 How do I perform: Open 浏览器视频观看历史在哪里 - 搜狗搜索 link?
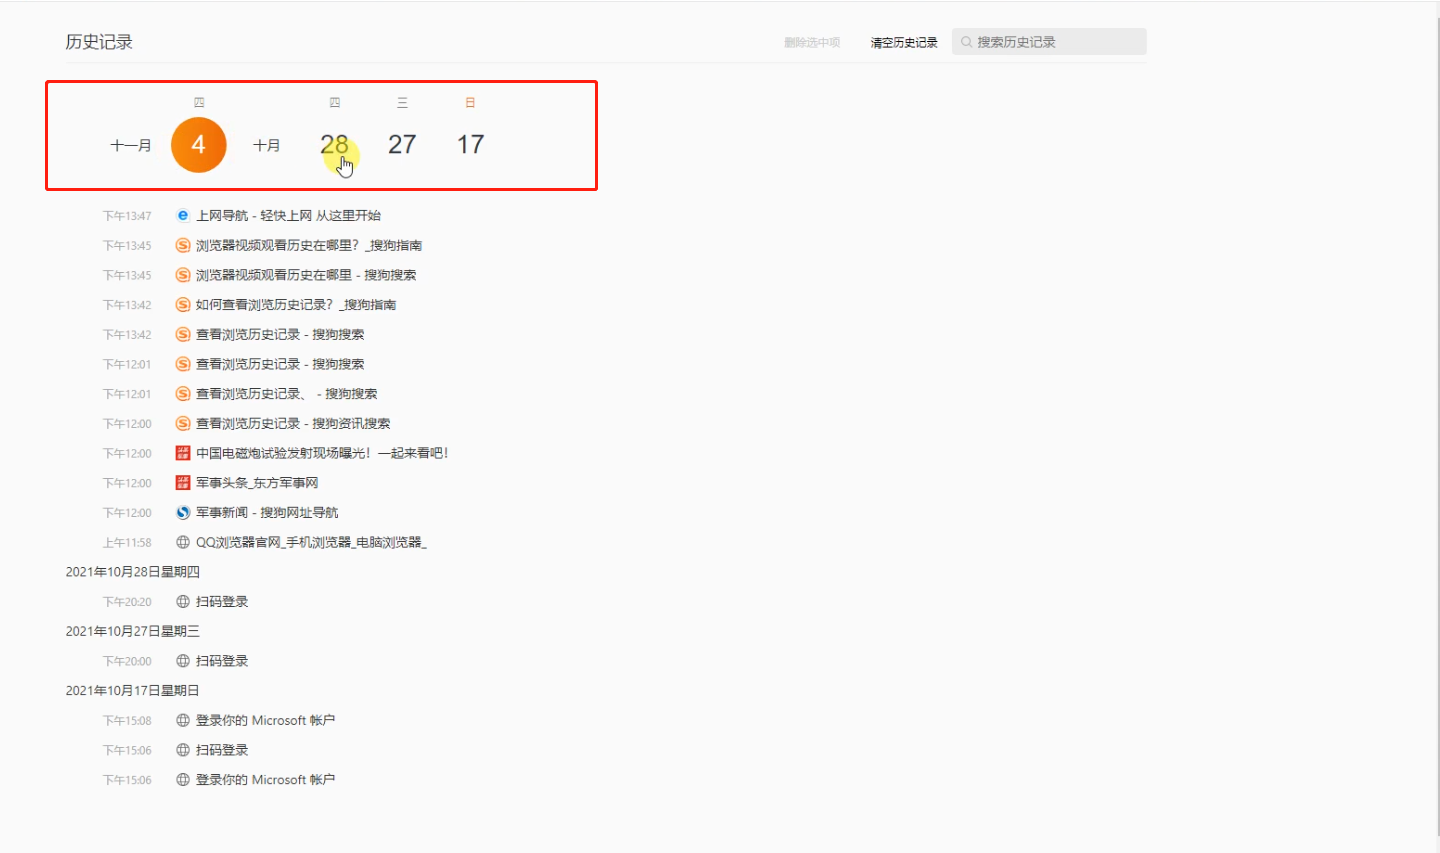[x=306, y=275]
